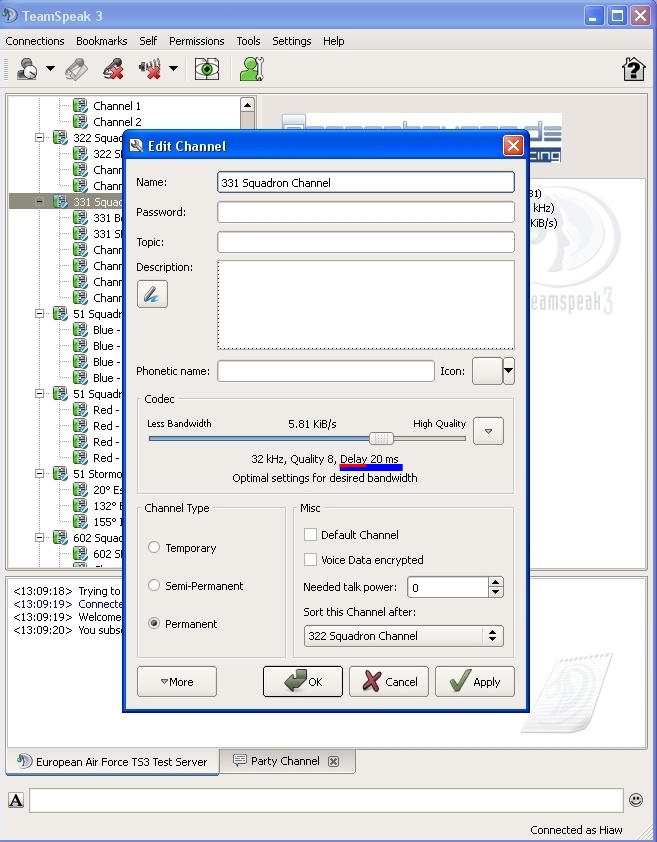Open the Help menu

pyautogui.click(x=334, y=41)
